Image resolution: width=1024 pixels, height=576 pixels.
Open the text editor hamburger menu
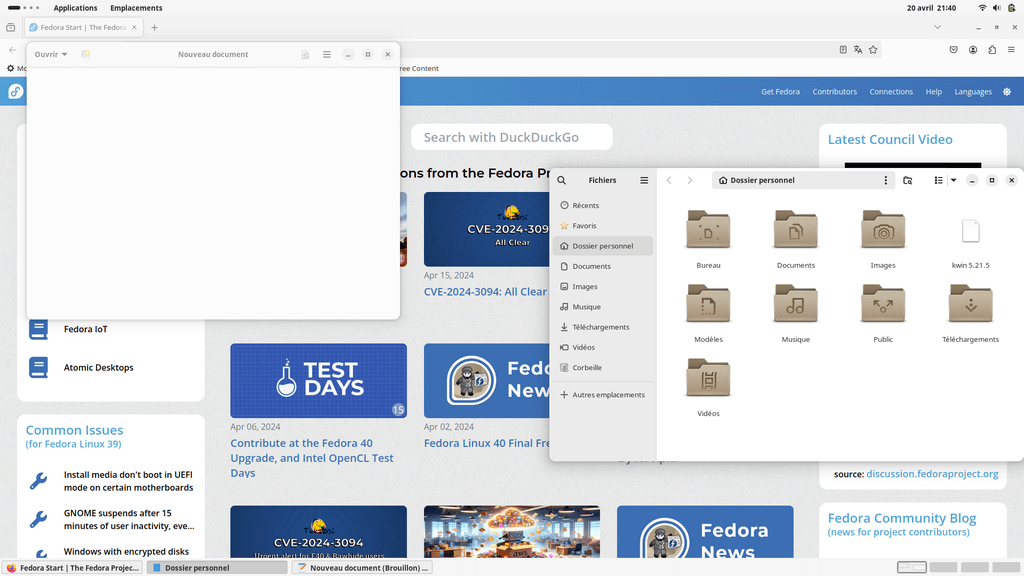pyautogui.click(x=327, y=54)
